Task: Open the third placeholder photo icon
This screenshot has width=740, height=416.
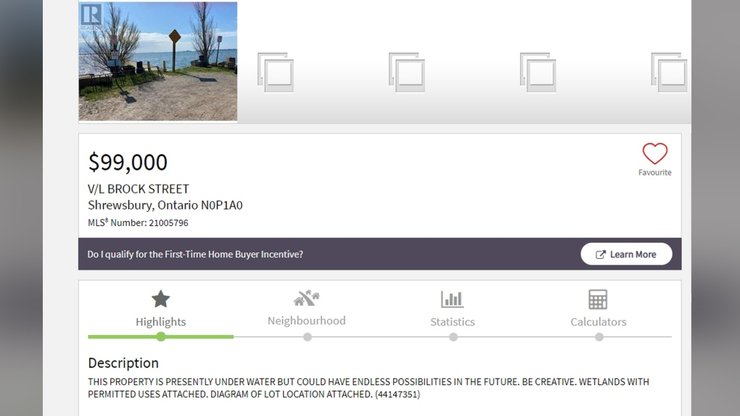Action: 537,72
